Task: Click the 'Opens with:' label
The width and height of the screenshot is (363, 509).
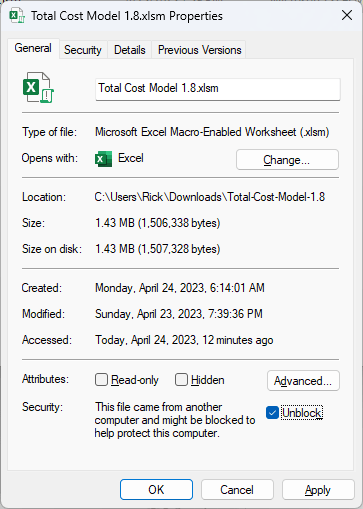Action: tap(50, 158)
